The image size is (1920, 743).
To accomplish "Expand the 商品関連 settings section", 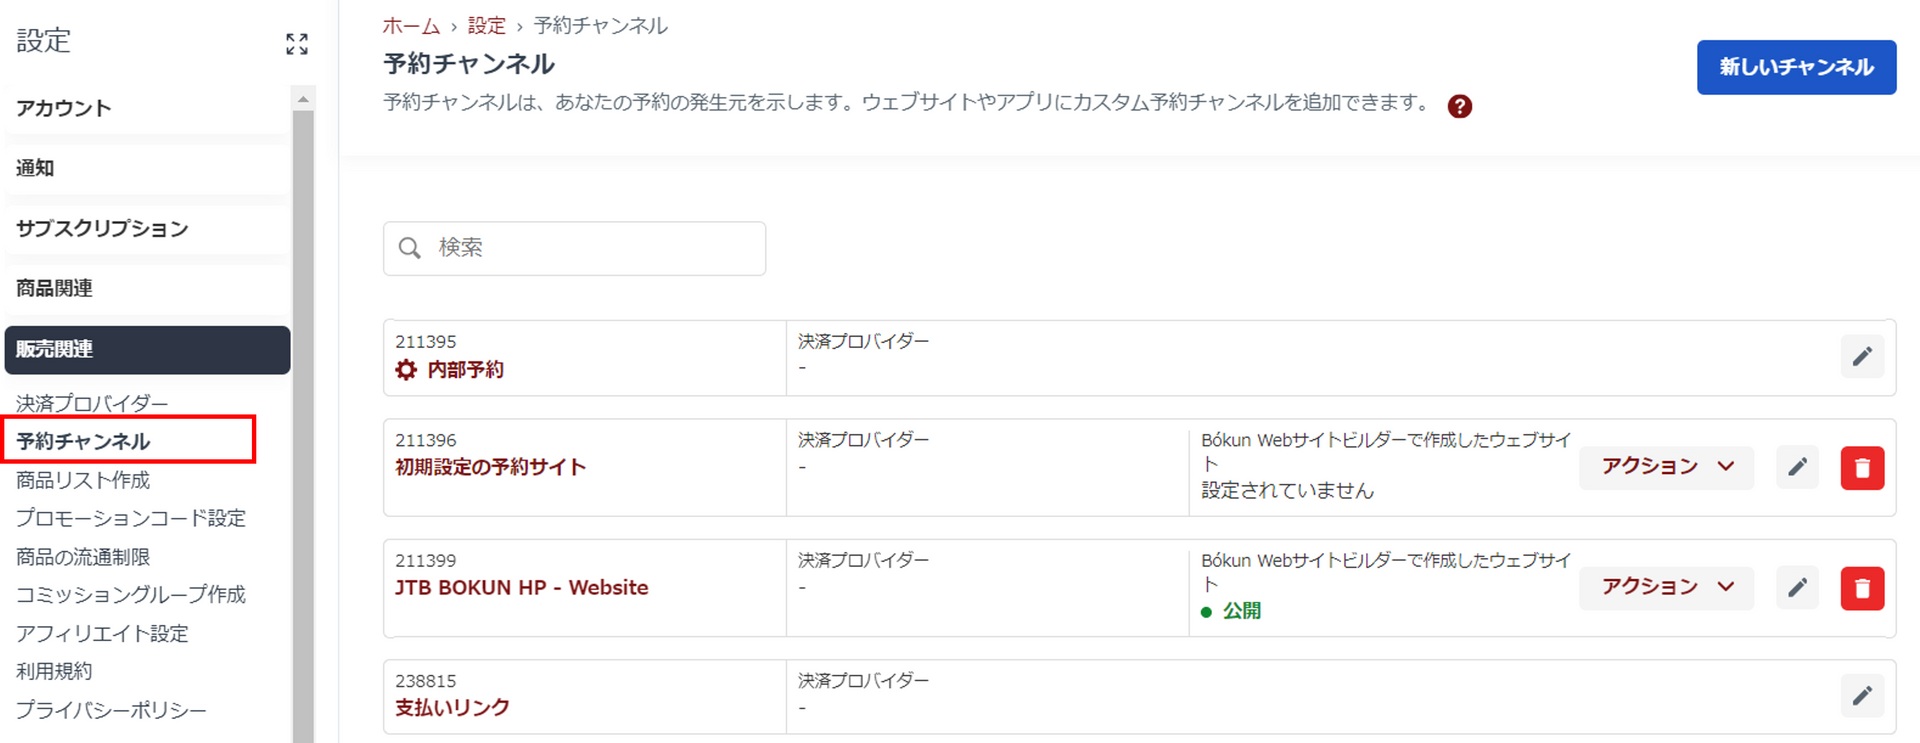I will [x=55, y=289].
